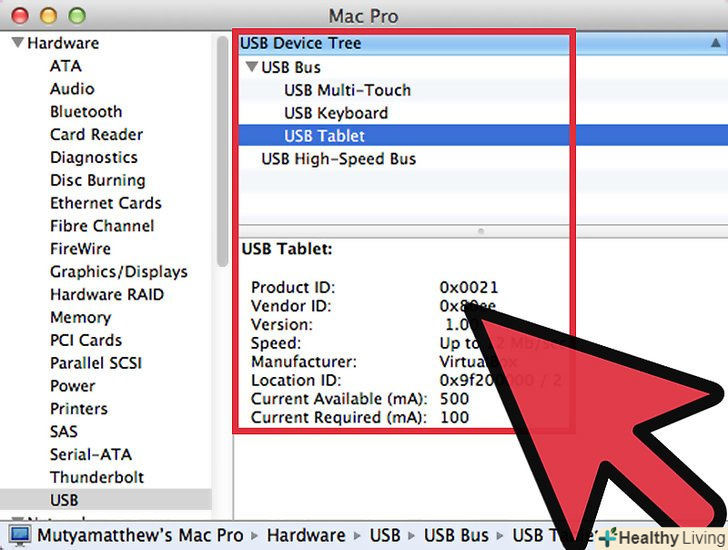Select USB Multi-Touch device
This screenshot has width=728, height=550.
tap(347, 90)
